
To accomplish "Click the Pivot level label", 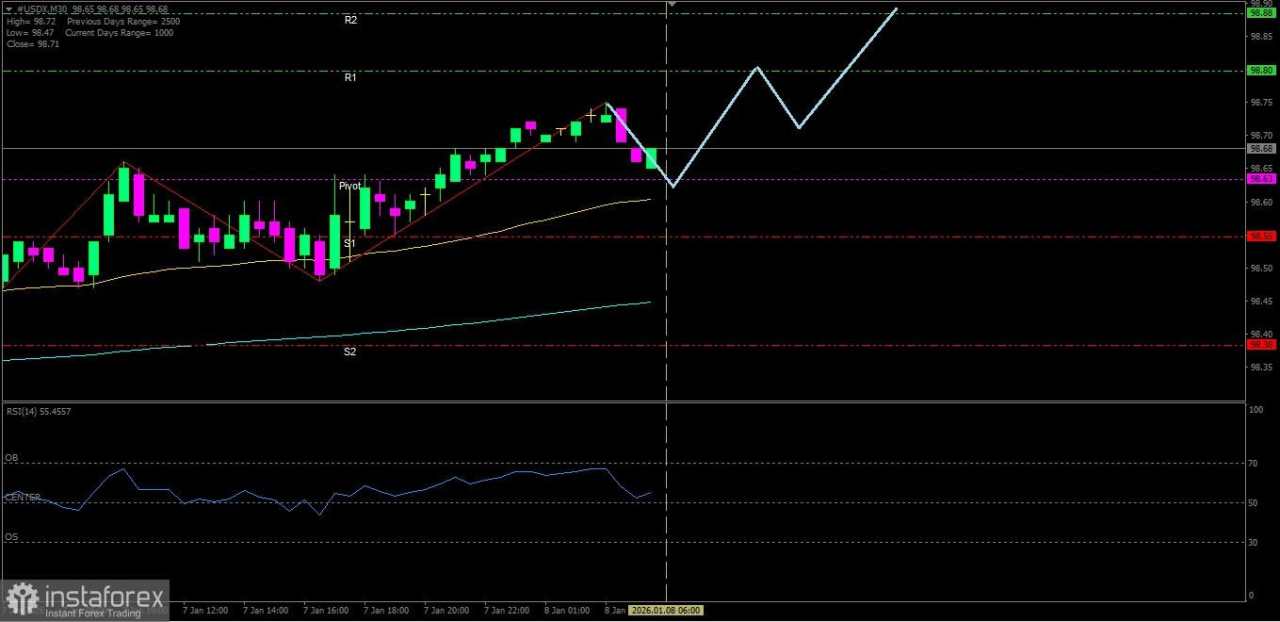I will (350, 186).
